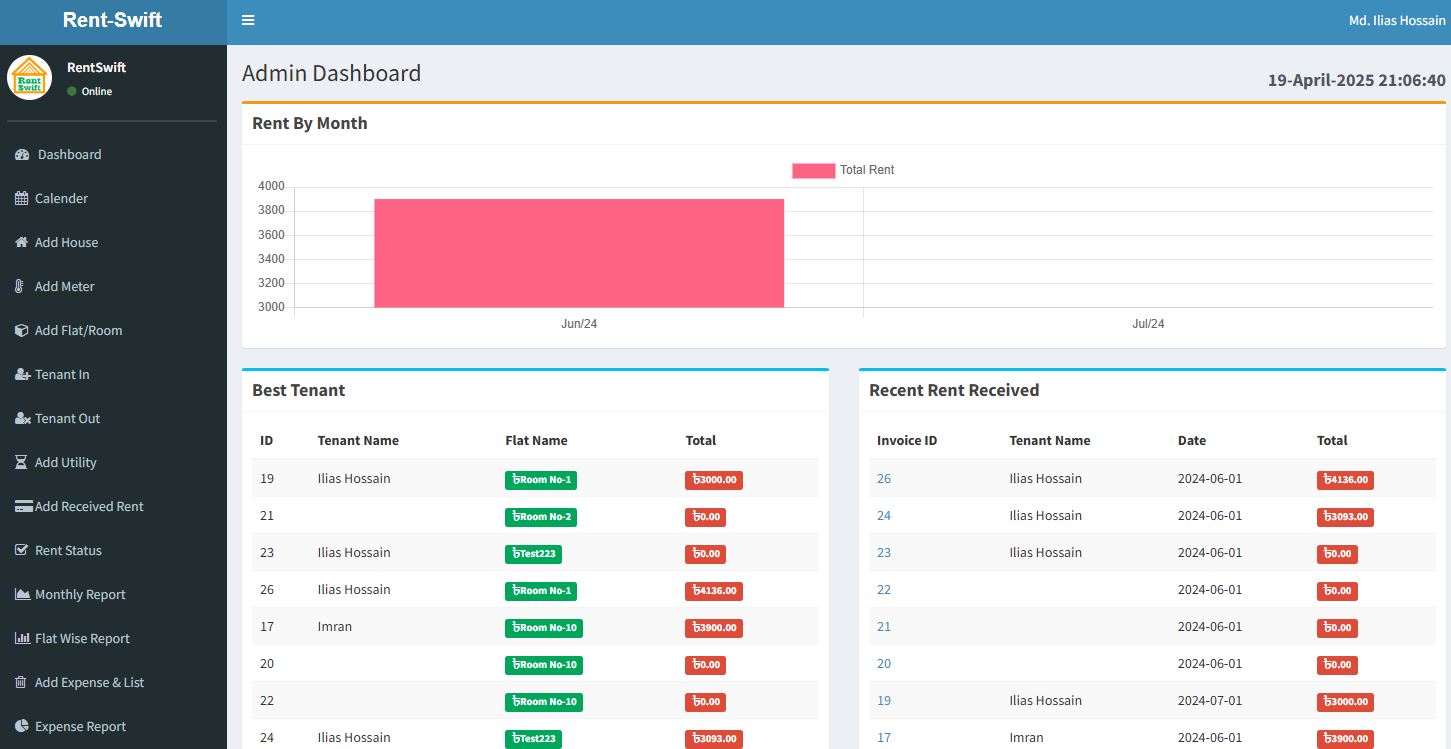1451x749 pixels.
Task: Open invoice 26 link
Action: [884, 479]
